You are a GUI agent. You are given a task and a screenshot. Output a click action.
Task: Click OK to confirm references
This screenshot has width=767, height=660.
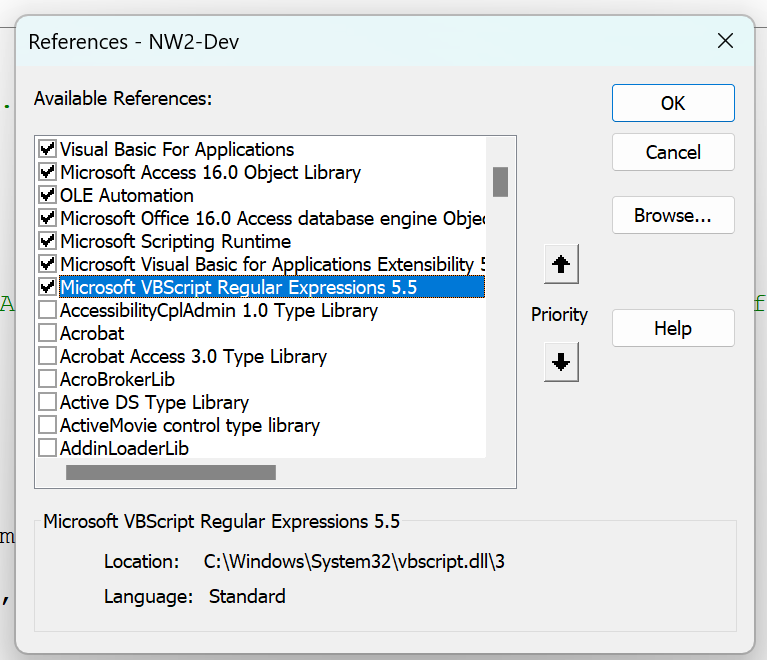(x=673, y=103)
